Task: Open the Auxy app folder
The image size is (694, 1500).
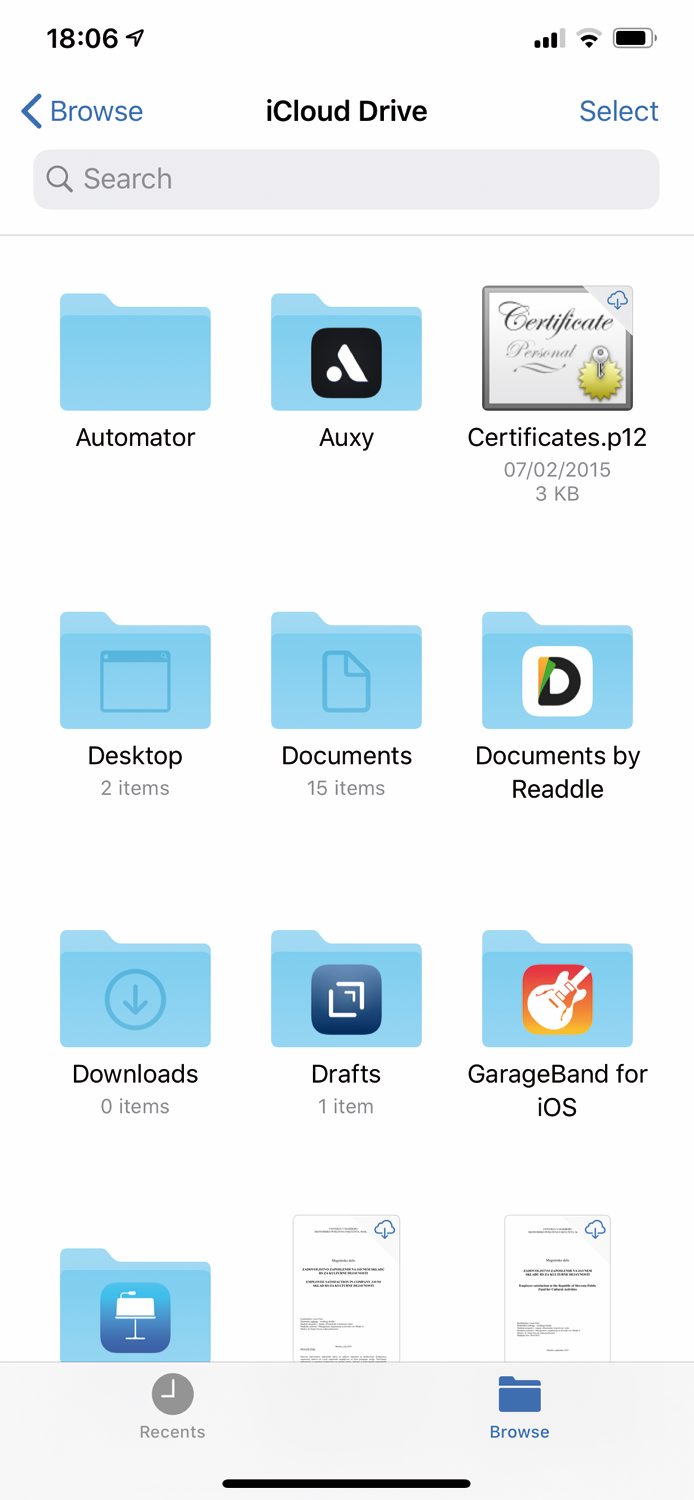Action: [x=346, y=352]
